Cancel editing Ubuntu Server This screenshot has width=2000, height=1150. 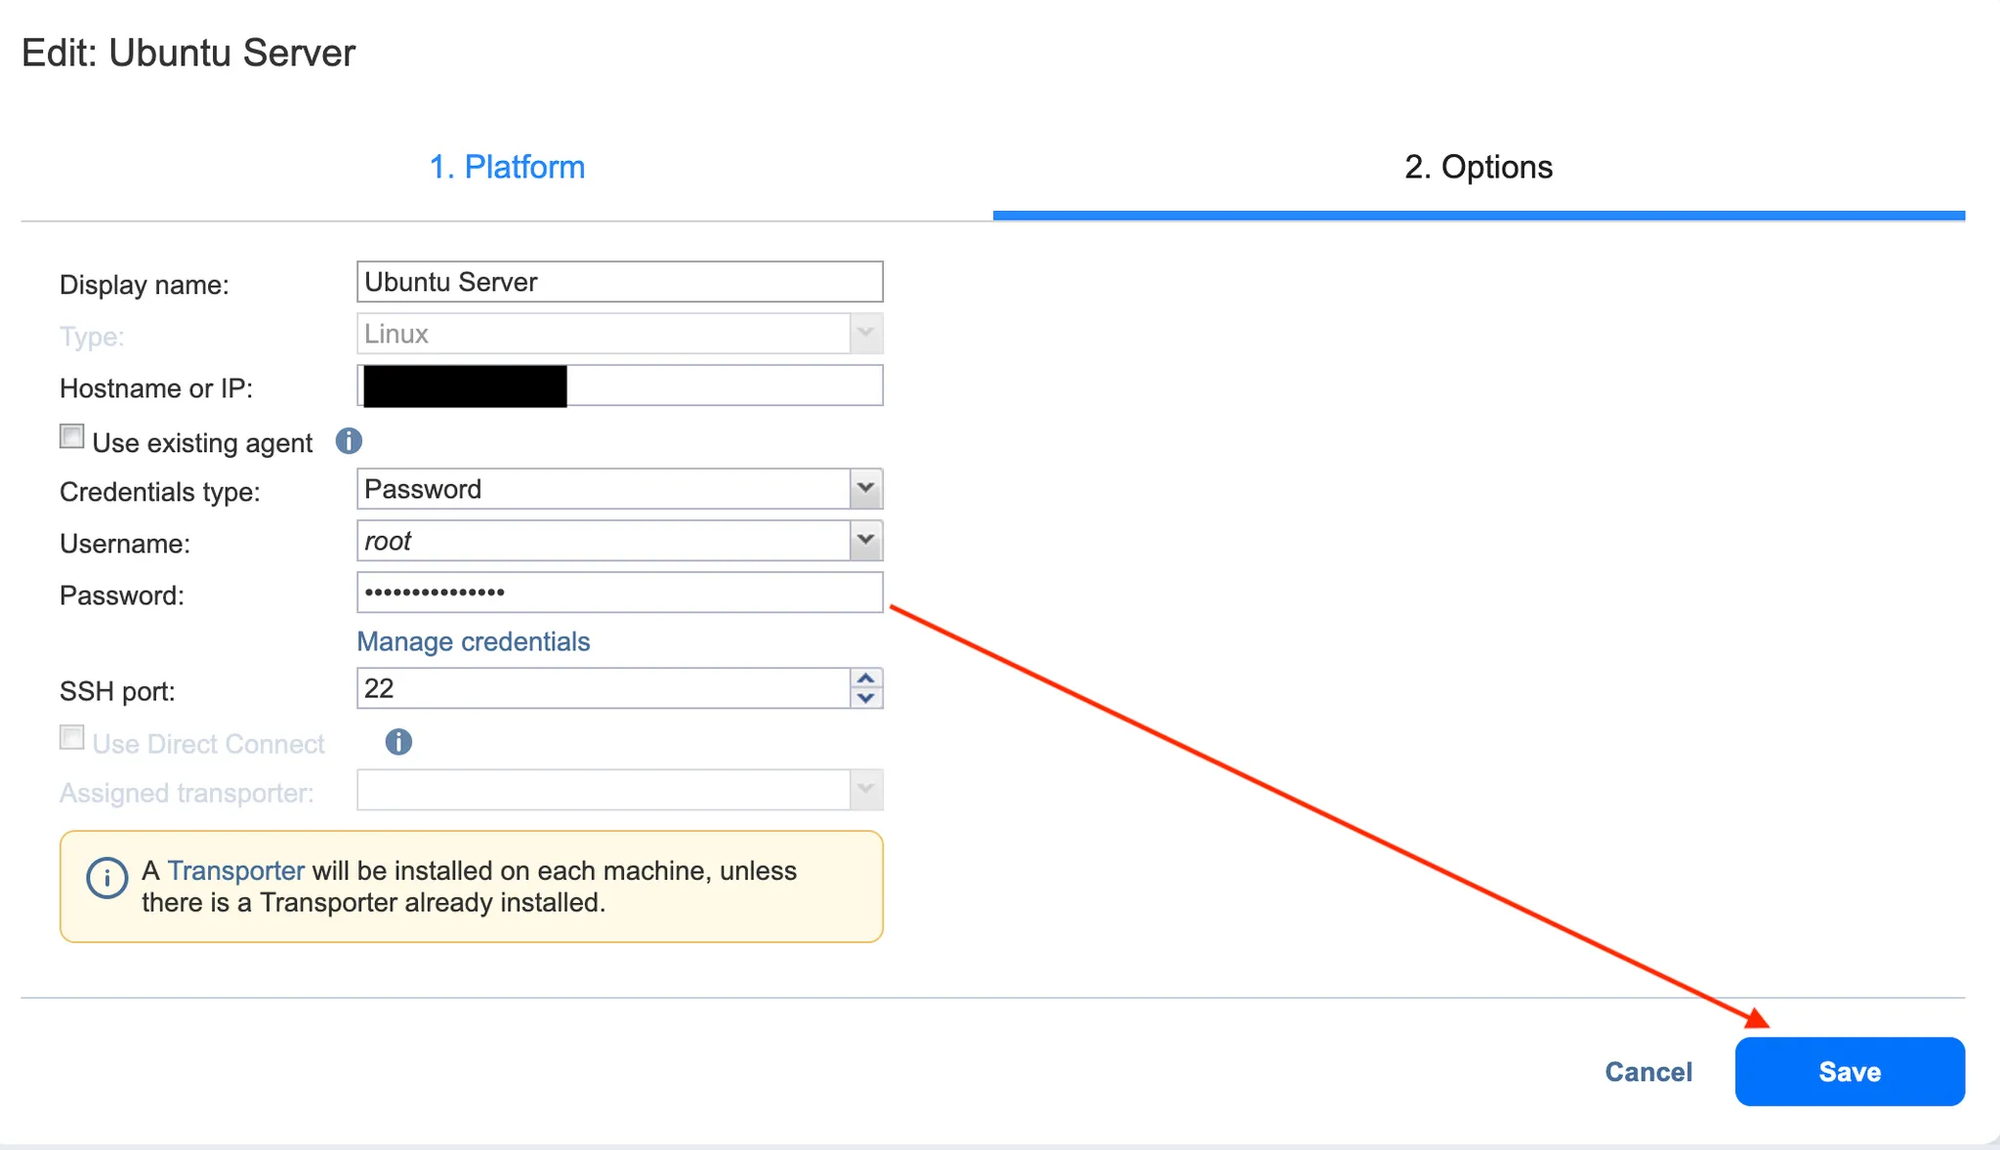[1648, 1071]
